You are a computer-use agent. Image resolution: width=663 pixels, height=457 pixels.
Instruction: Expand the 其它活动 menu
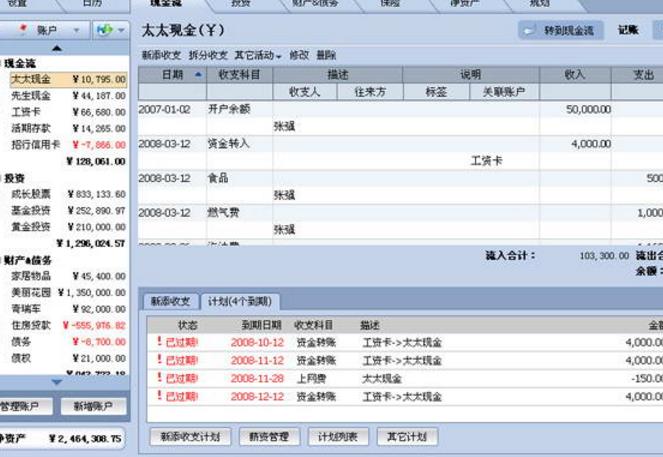pyautogui.click(x=258, y=55)
